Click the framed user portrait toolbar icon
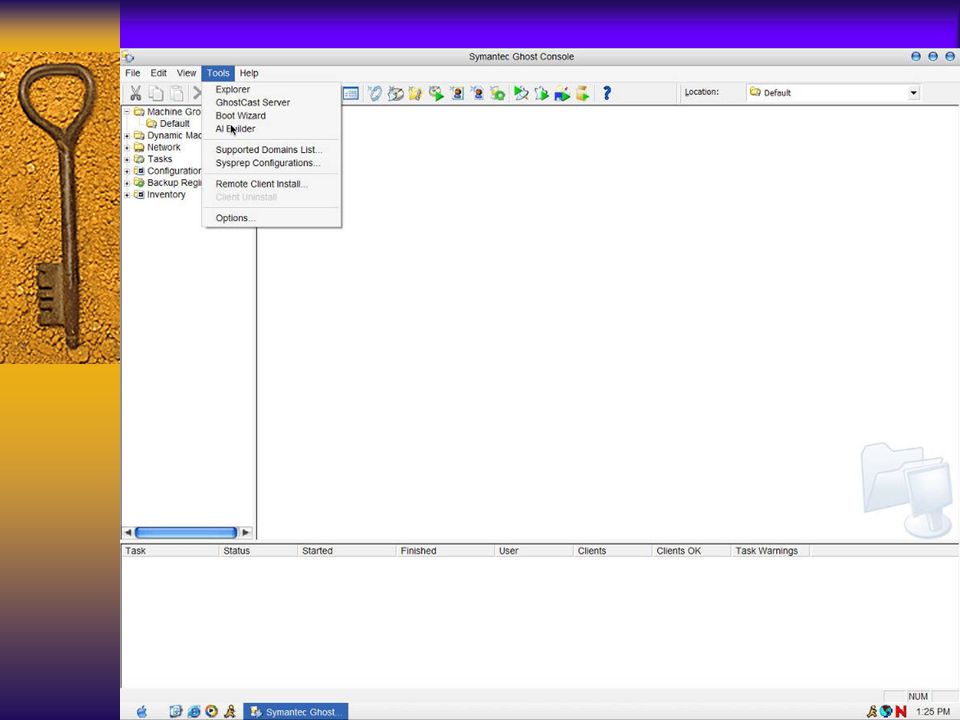 pos(457,93)
